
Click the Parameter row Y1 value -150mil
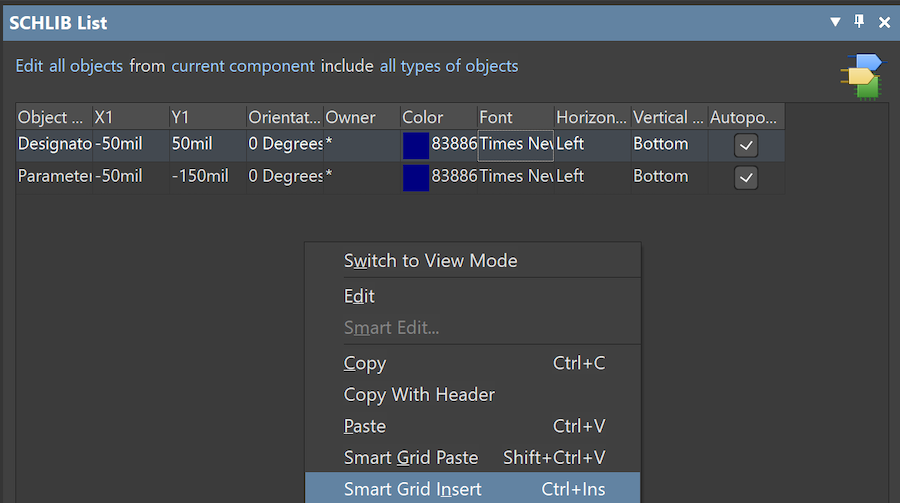[208, 176]
